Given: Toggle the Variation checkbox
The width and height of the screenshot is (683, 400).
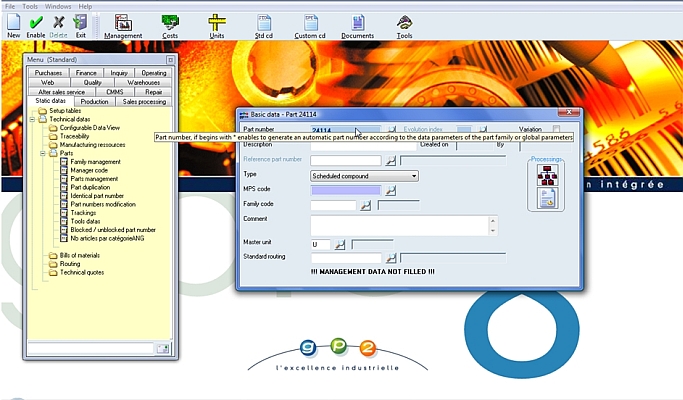Looking at the screenshot, I should click(x=556, y=129).
